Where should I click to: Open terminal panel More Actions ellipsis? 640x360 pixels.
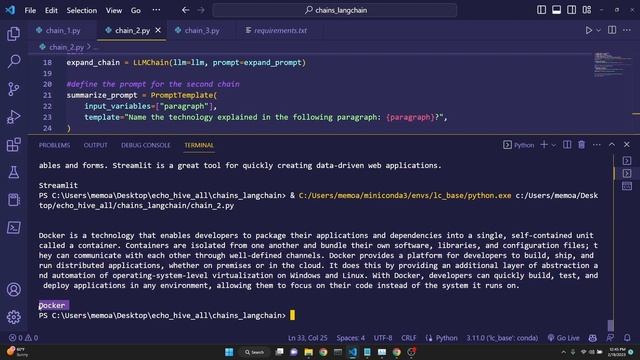point(597,144)
